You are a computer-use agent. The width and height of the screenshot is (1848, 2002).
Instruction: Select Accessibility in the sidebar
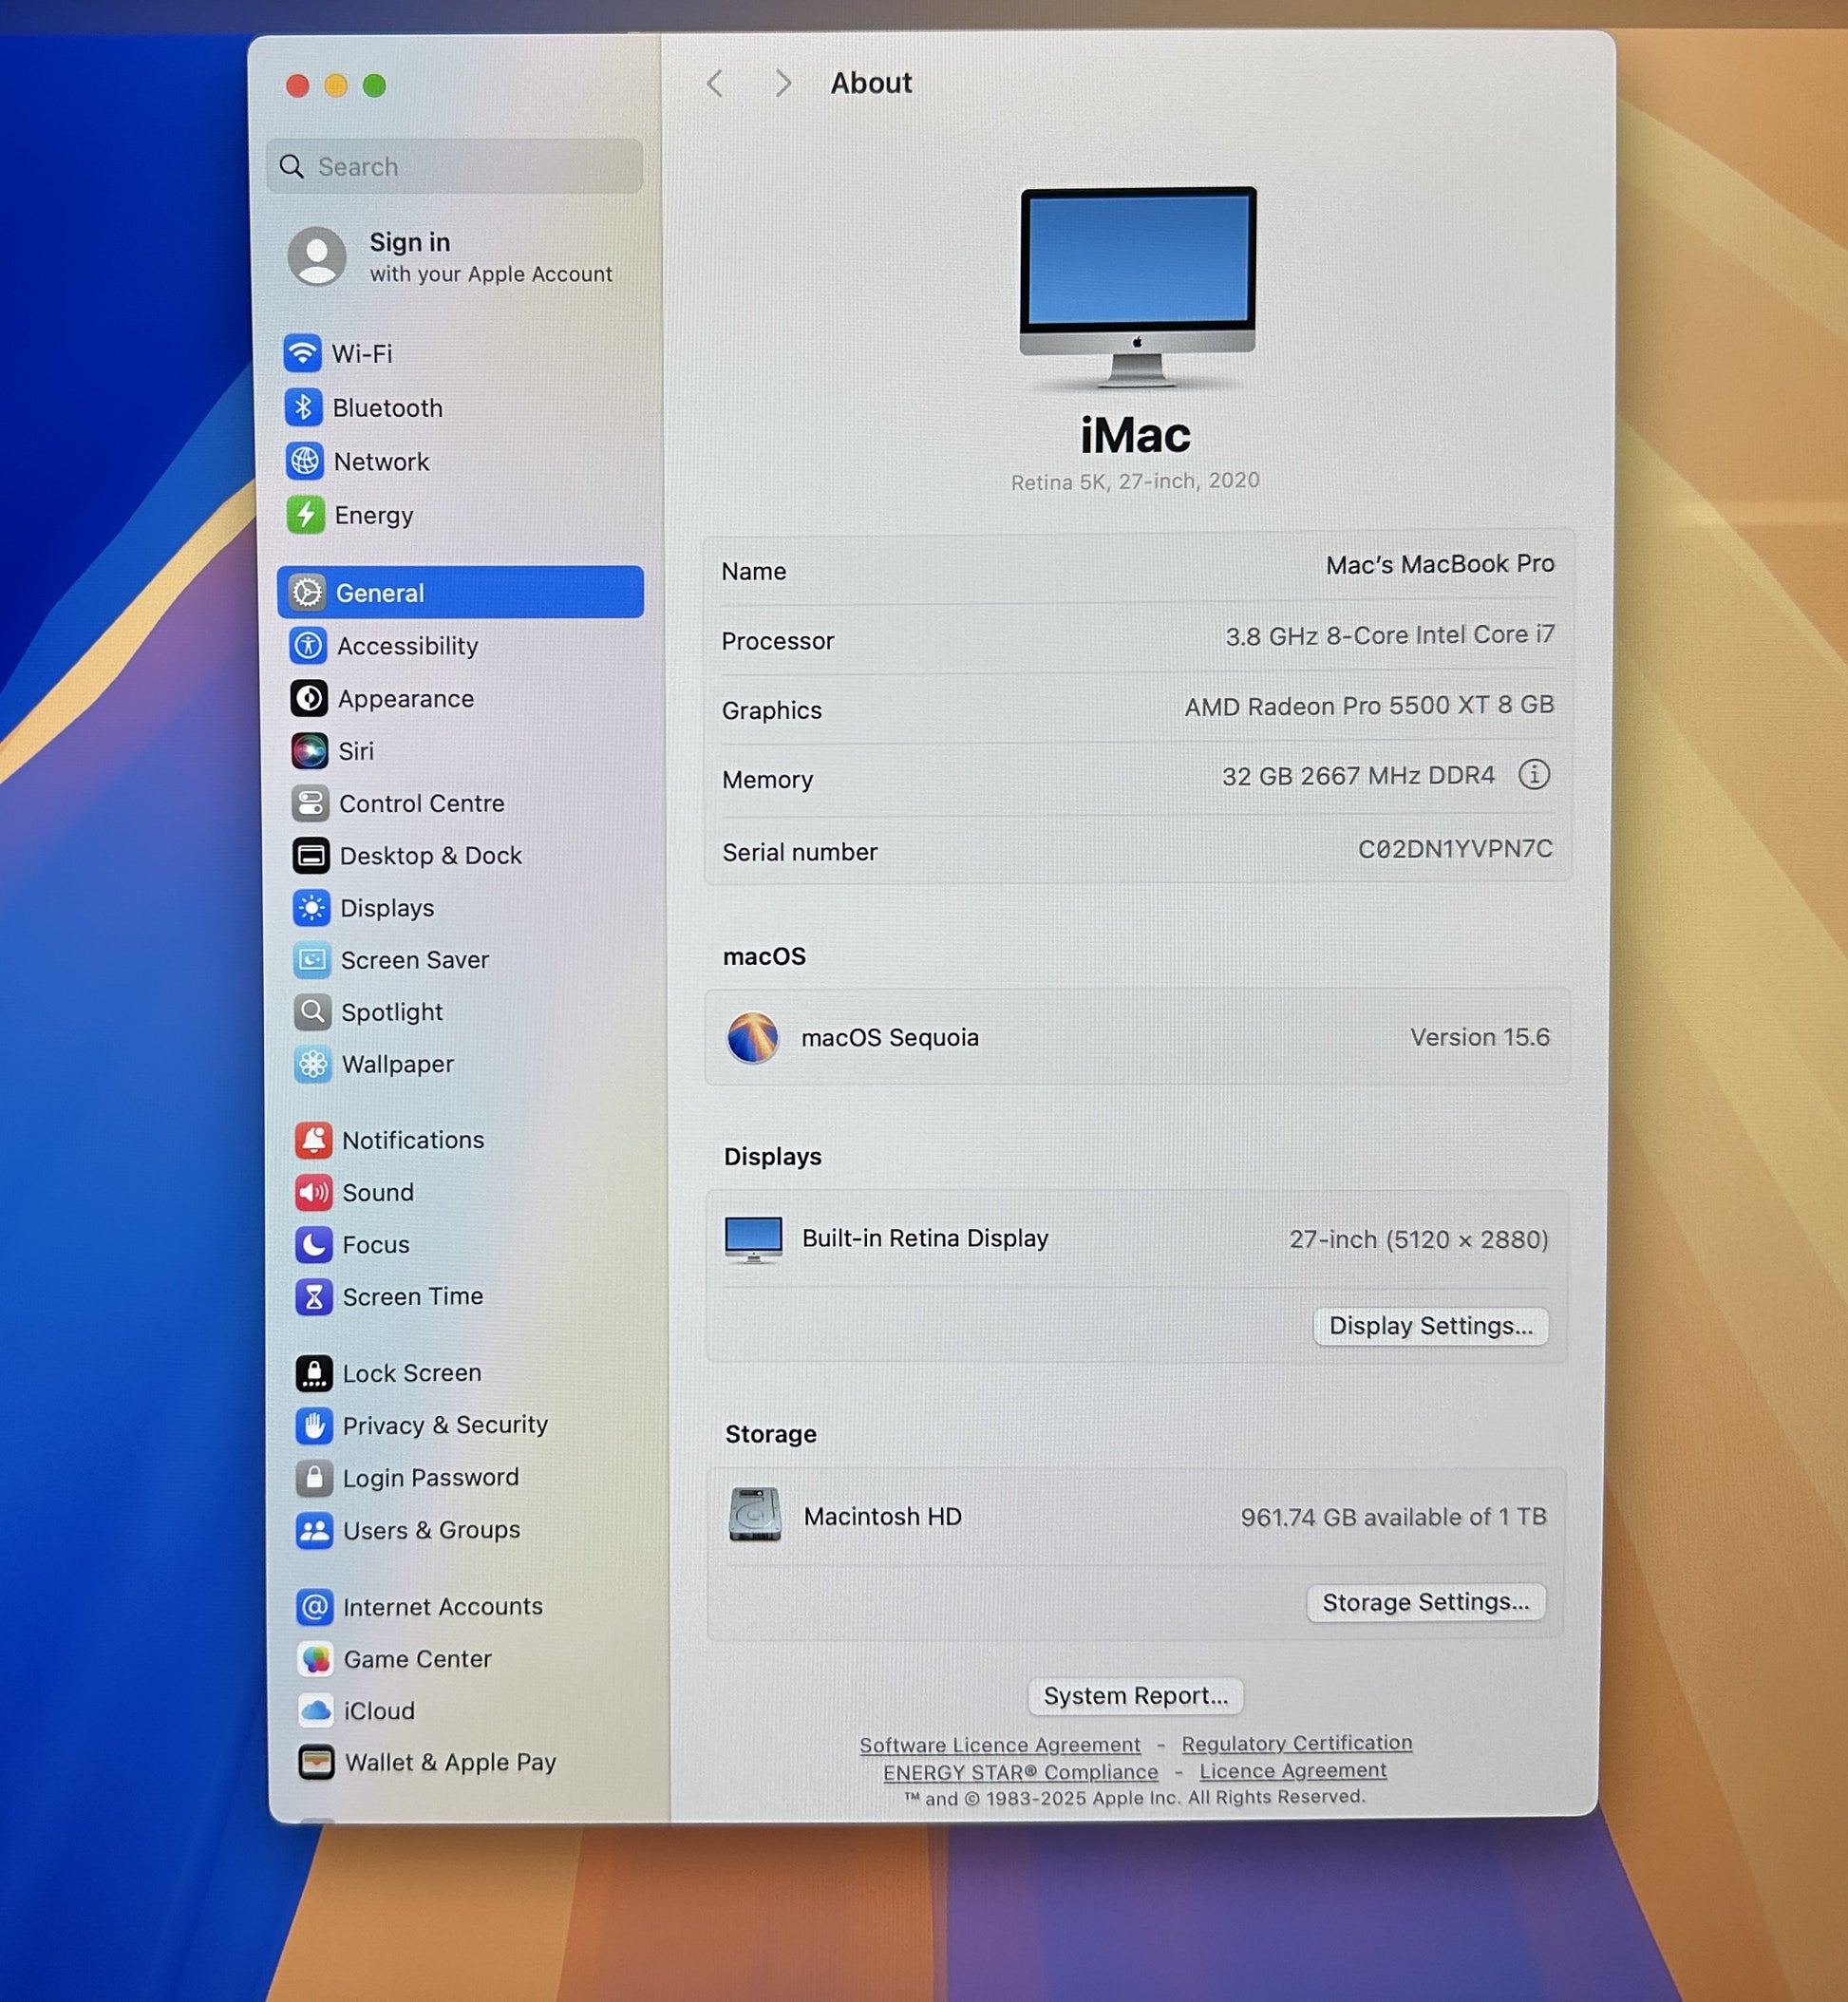tap(407, 646)
